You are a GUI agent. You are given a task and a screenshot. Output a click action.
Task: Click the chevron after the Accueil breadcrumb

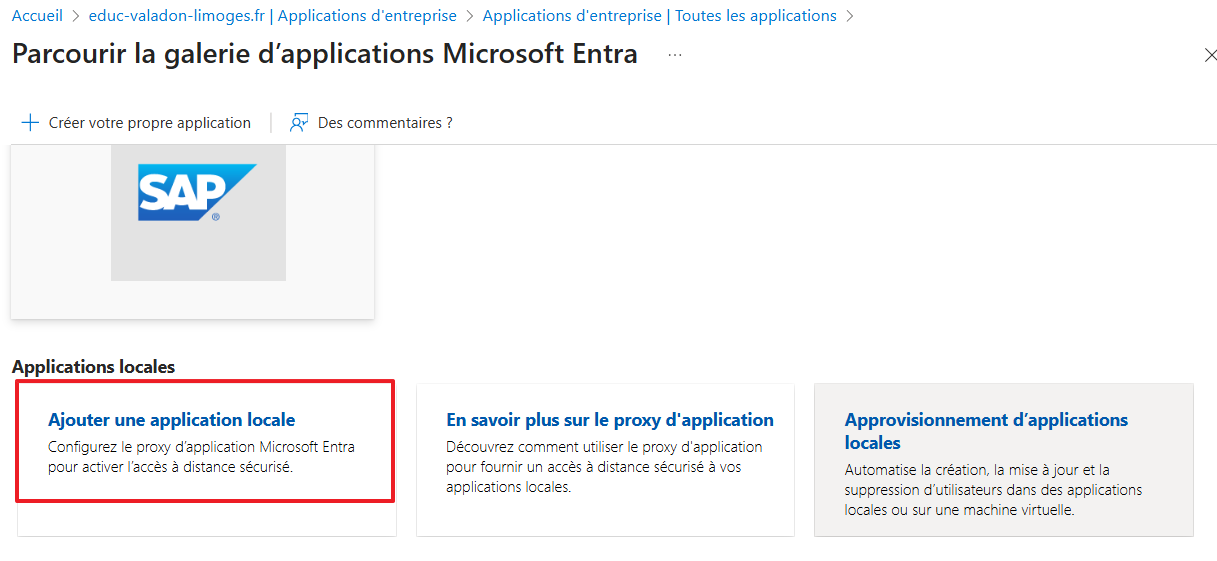tap(76, 16)
